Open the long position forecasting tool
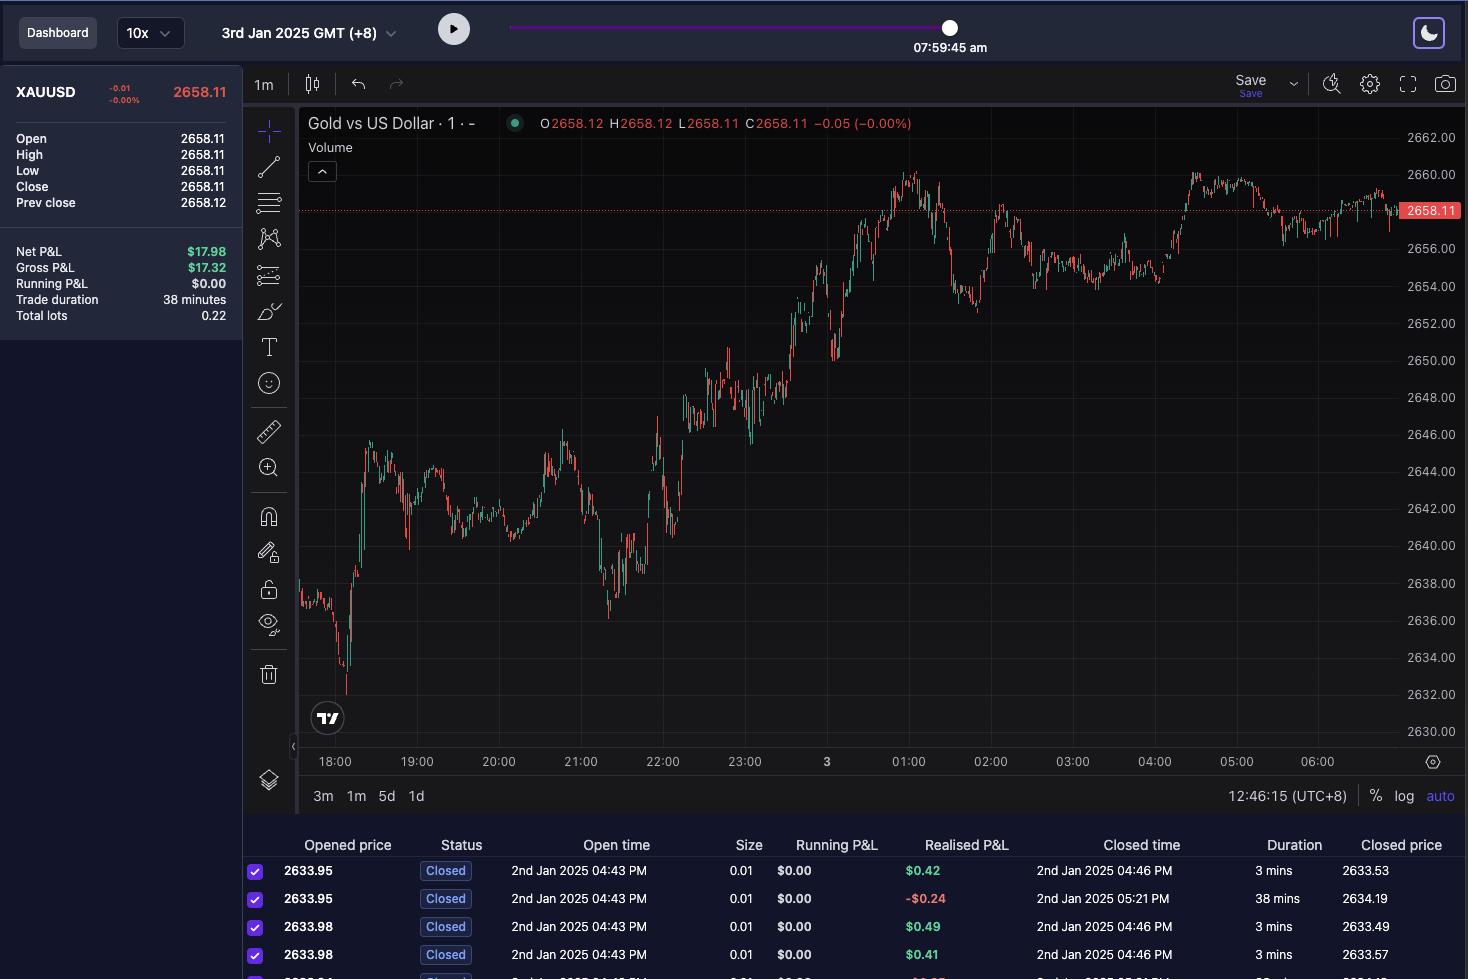Screen dimensions: 1468x979 point(269,275)
